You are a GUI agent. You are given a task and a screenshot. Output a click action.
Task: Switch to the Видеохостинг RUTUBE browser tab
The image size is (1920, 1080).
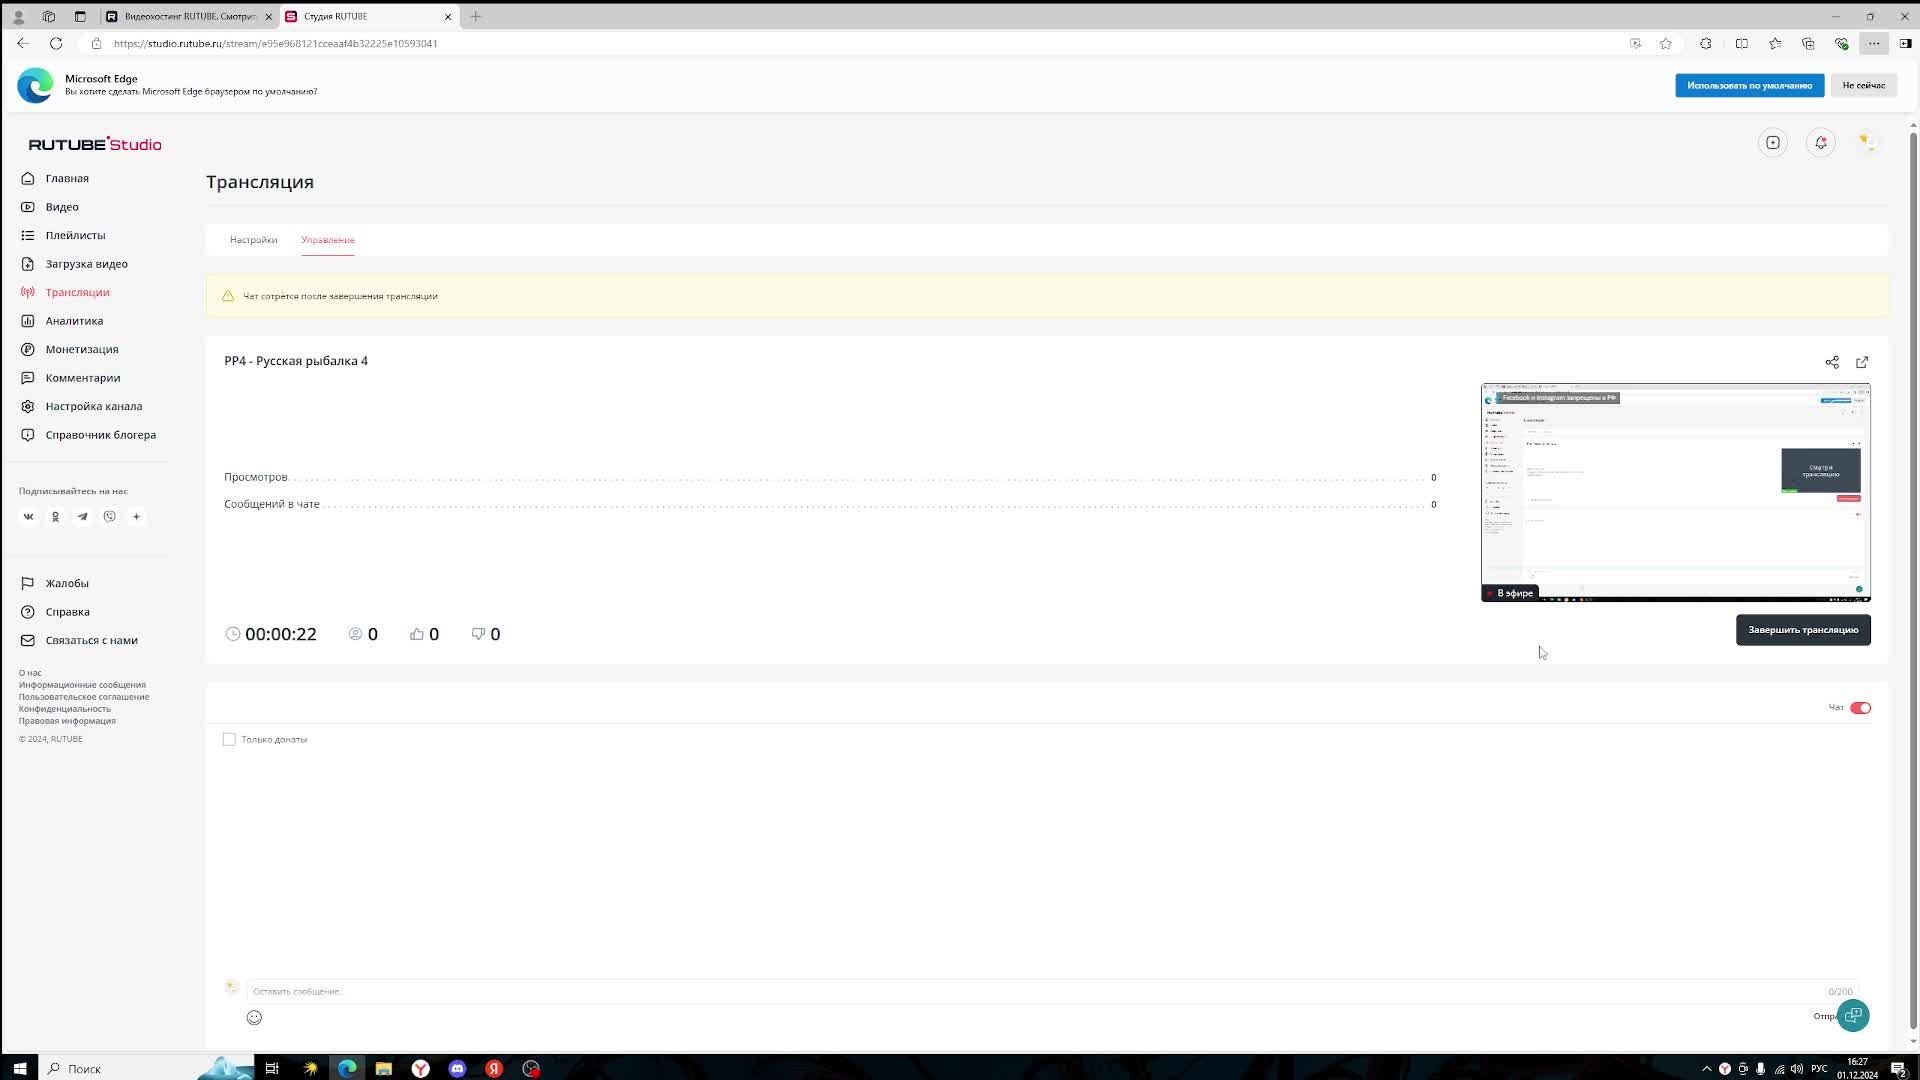click(189, 16)
